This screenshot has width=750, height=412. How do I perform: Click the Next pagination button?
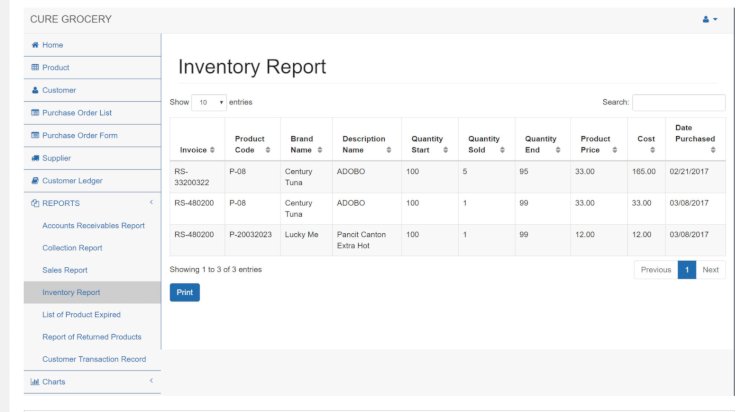710,270
